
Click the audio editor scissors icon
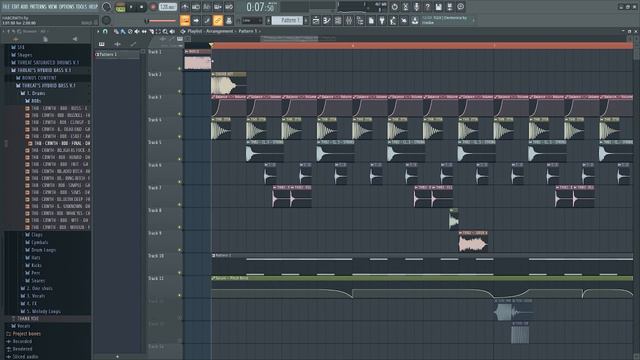click(x=405, y=7)
